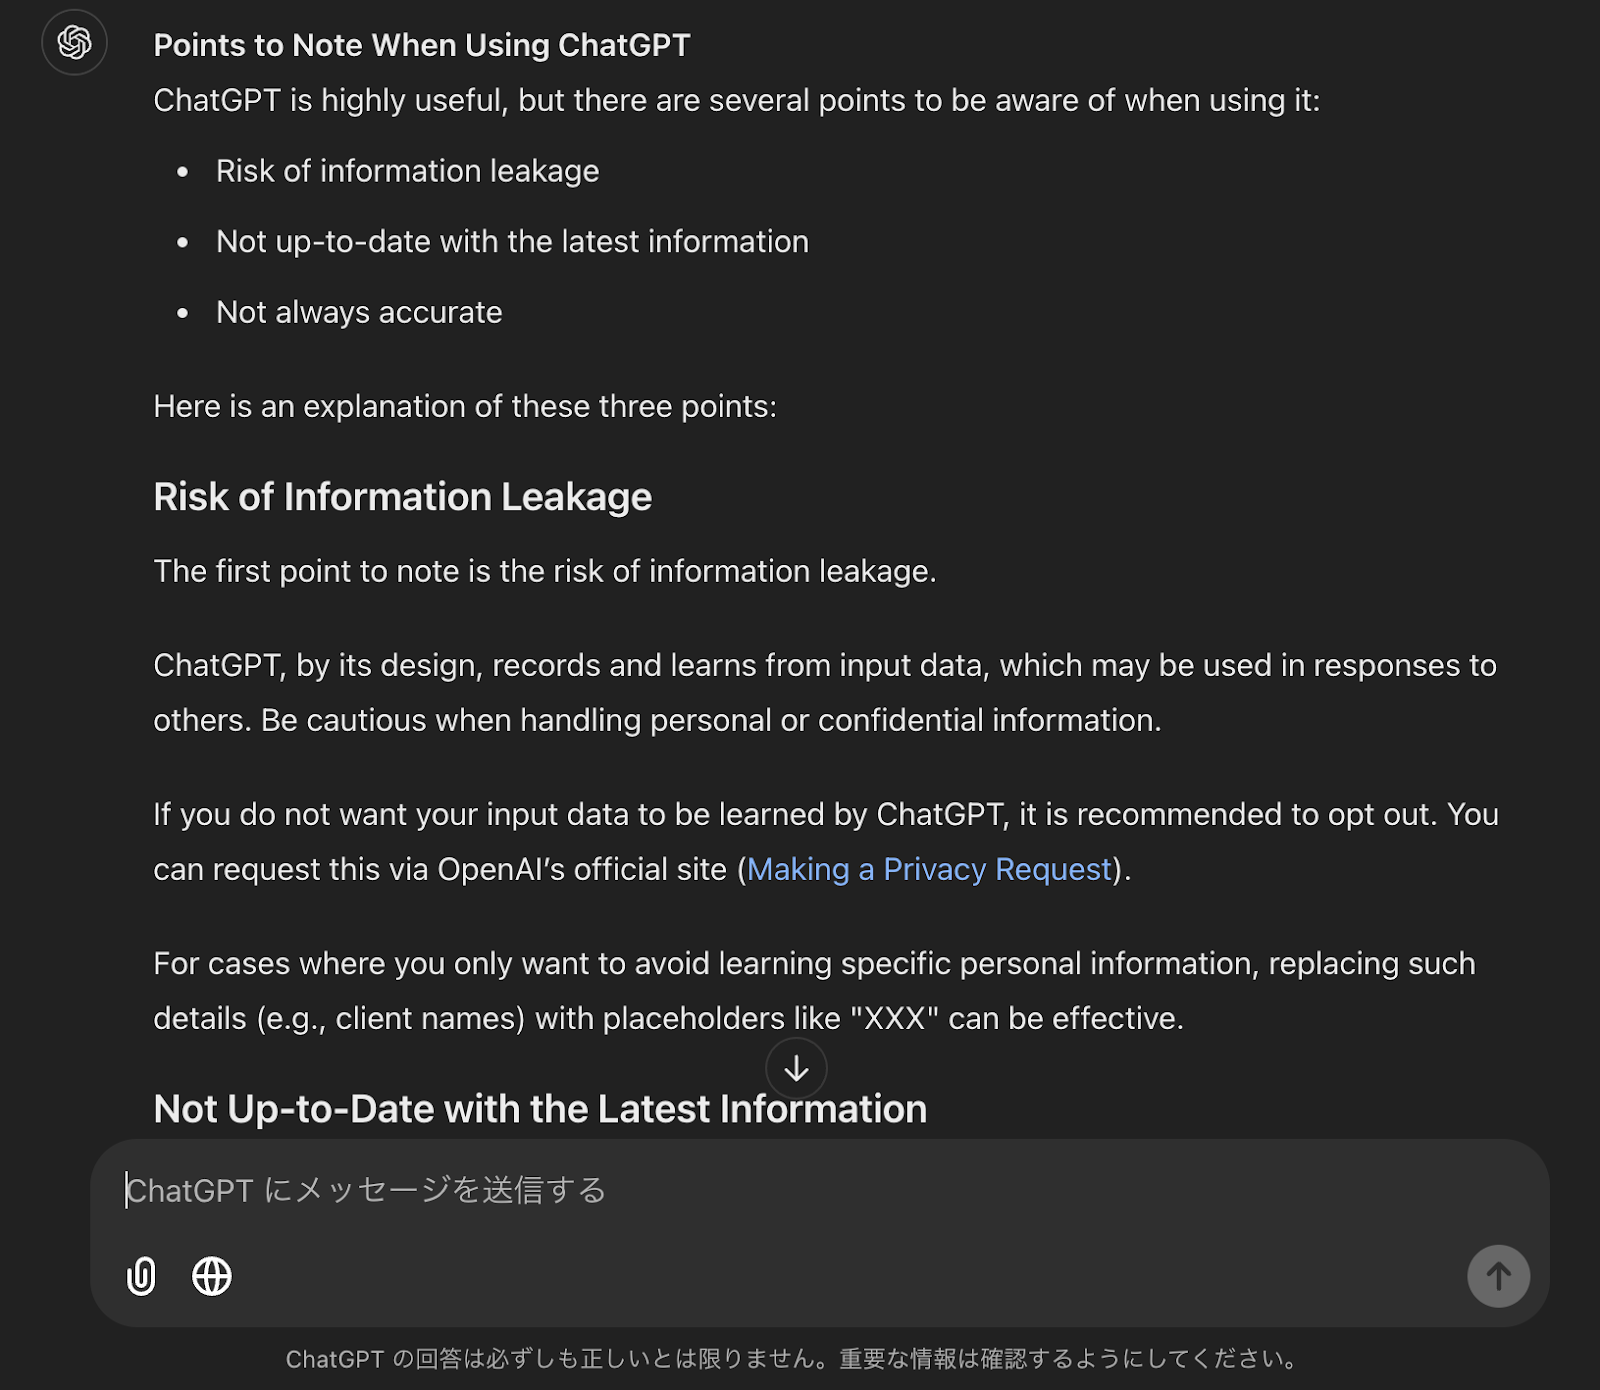The image size is (1600, 1390).
Task: Click 'Not Up-to-Date with the Latest Information' heading
Action: [x=540, y=1109]
